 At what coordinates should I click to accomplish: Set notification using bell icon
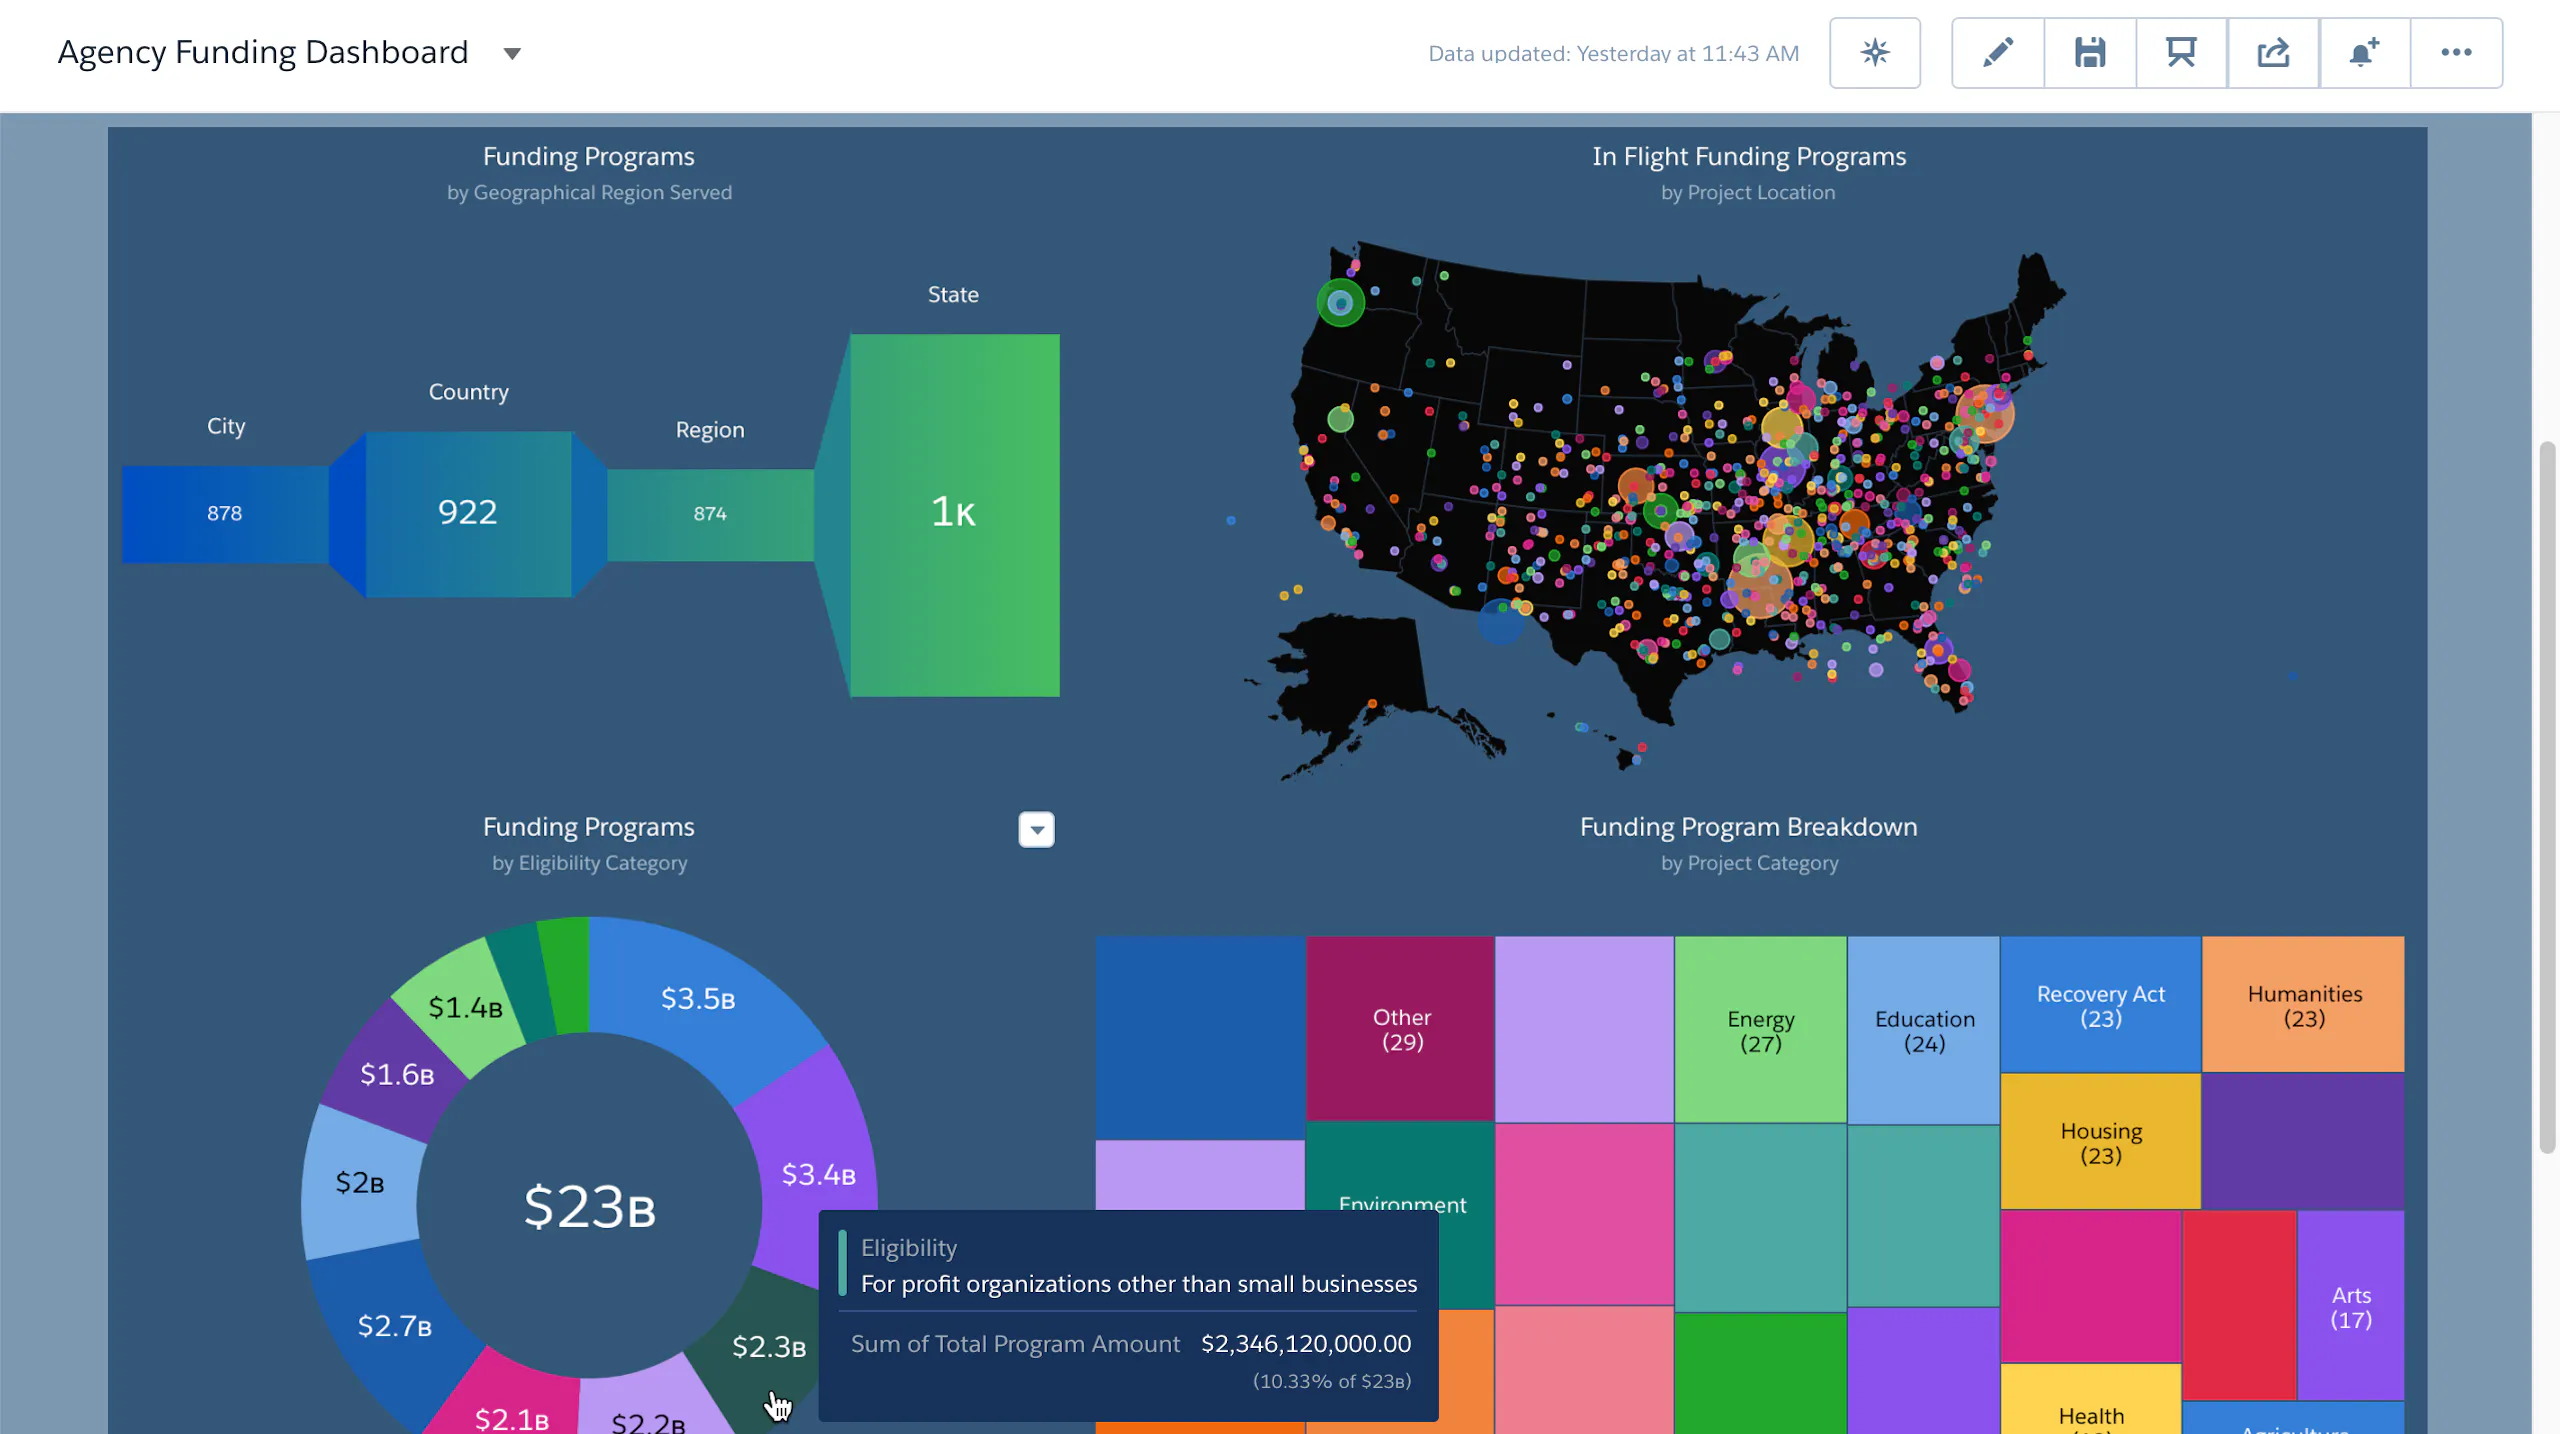tap(2364, 53)
